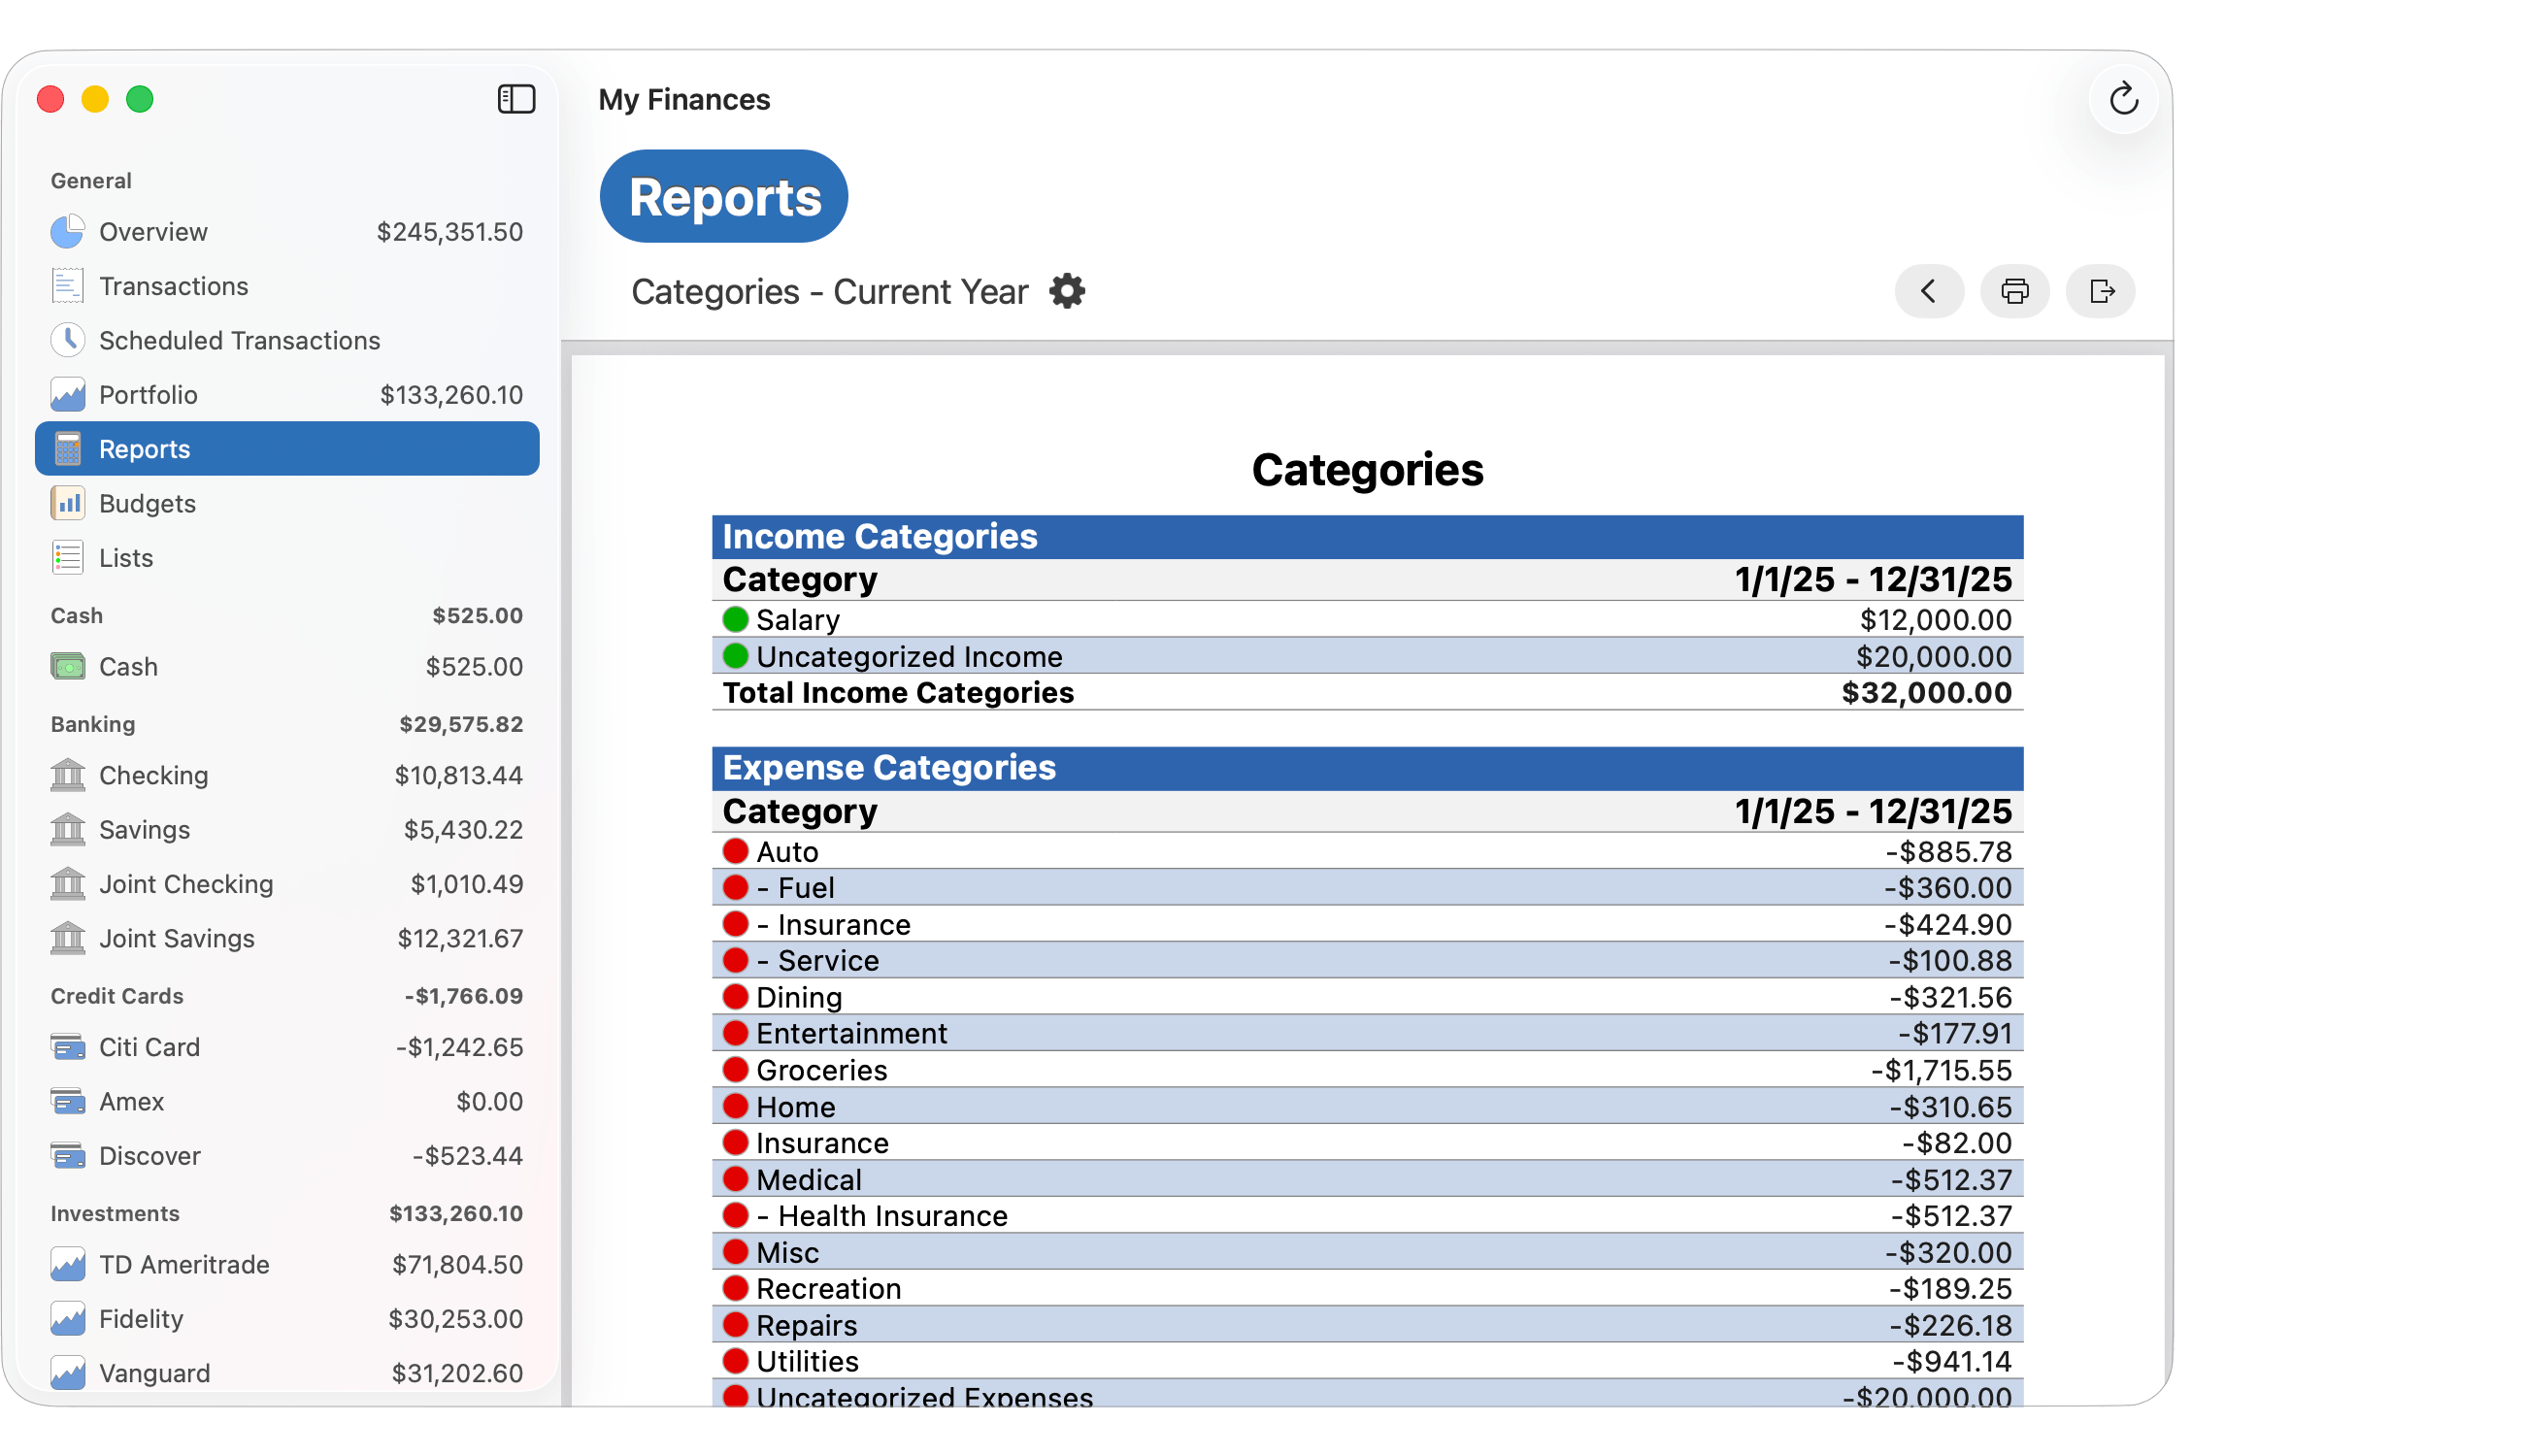Open the Checking bank account
The width and height of the screenshot is (2524, 1456).
click(x=153, y=775)
